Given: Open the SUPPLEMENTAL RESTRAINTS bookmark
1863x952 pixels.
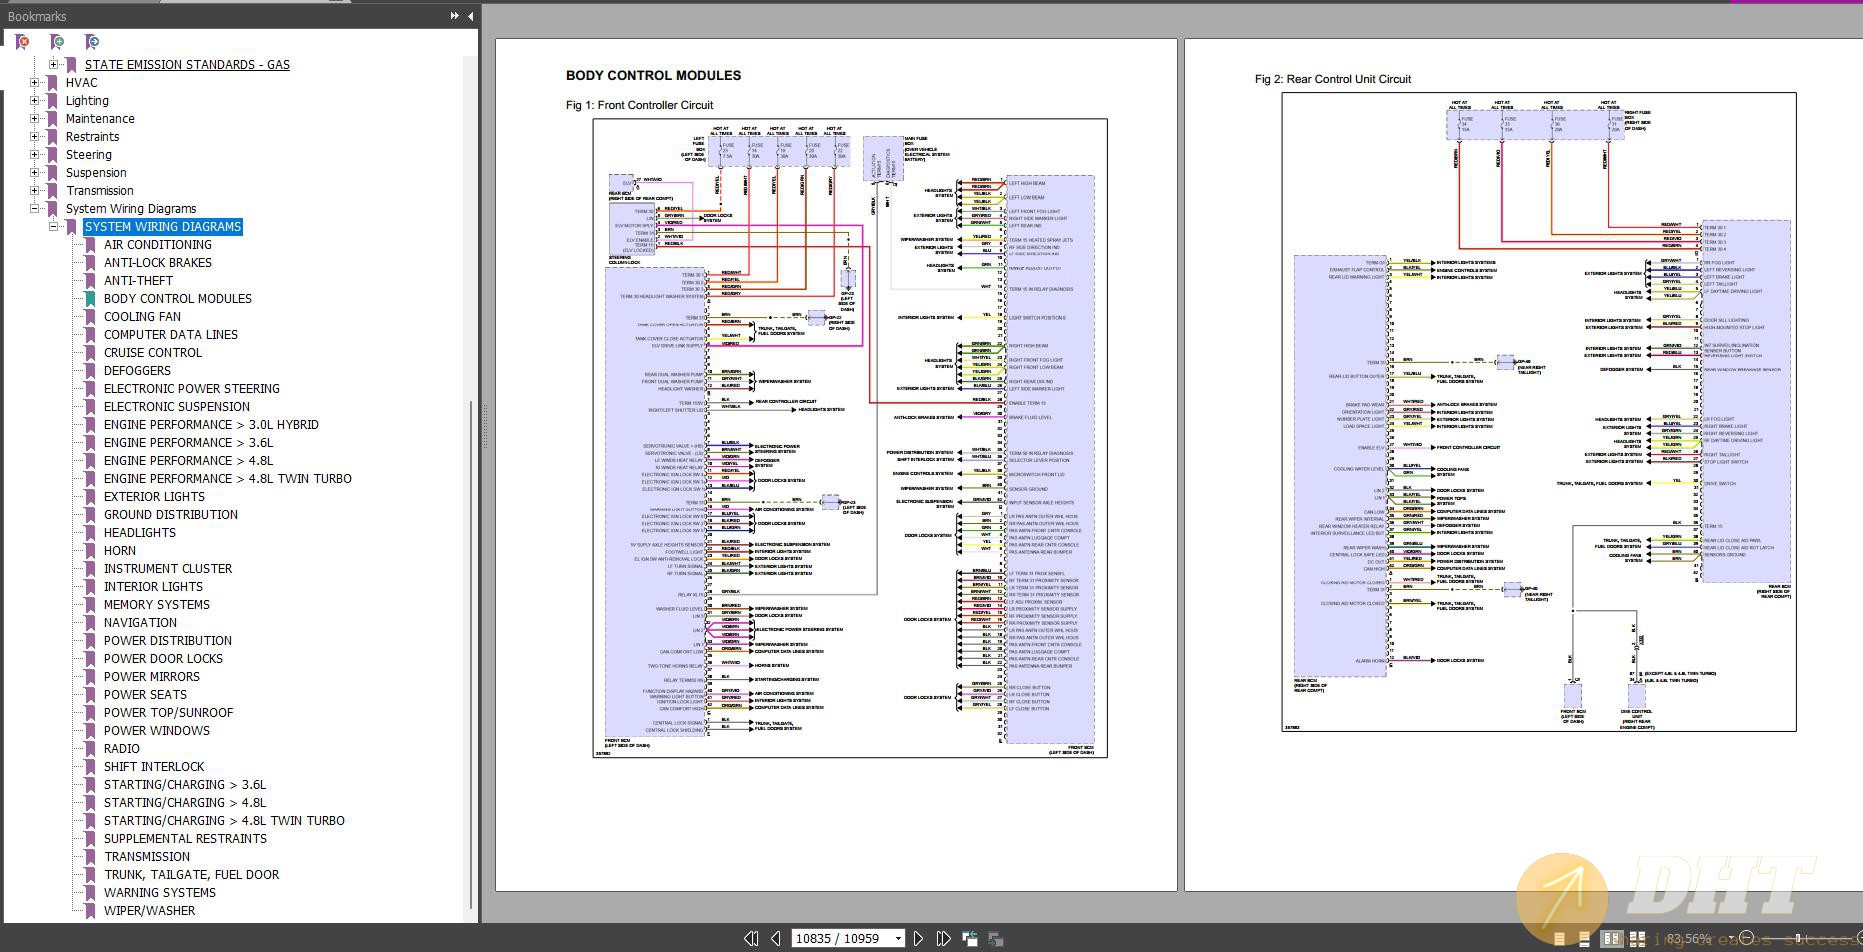Looking at the screenshot, I should pyautogui.click(x=185, y=839).
